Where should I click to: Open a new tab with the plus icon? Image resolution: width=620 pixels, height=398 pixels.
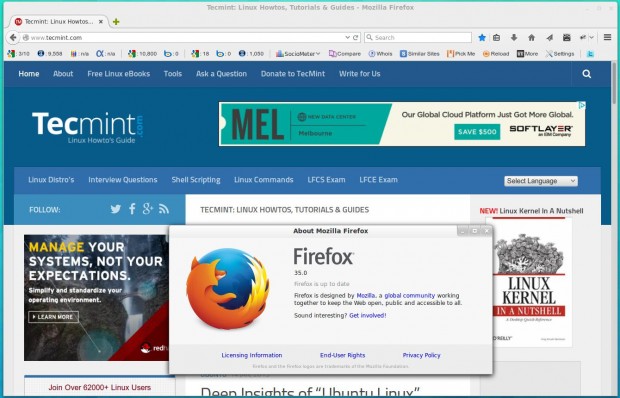click(116, 22)
